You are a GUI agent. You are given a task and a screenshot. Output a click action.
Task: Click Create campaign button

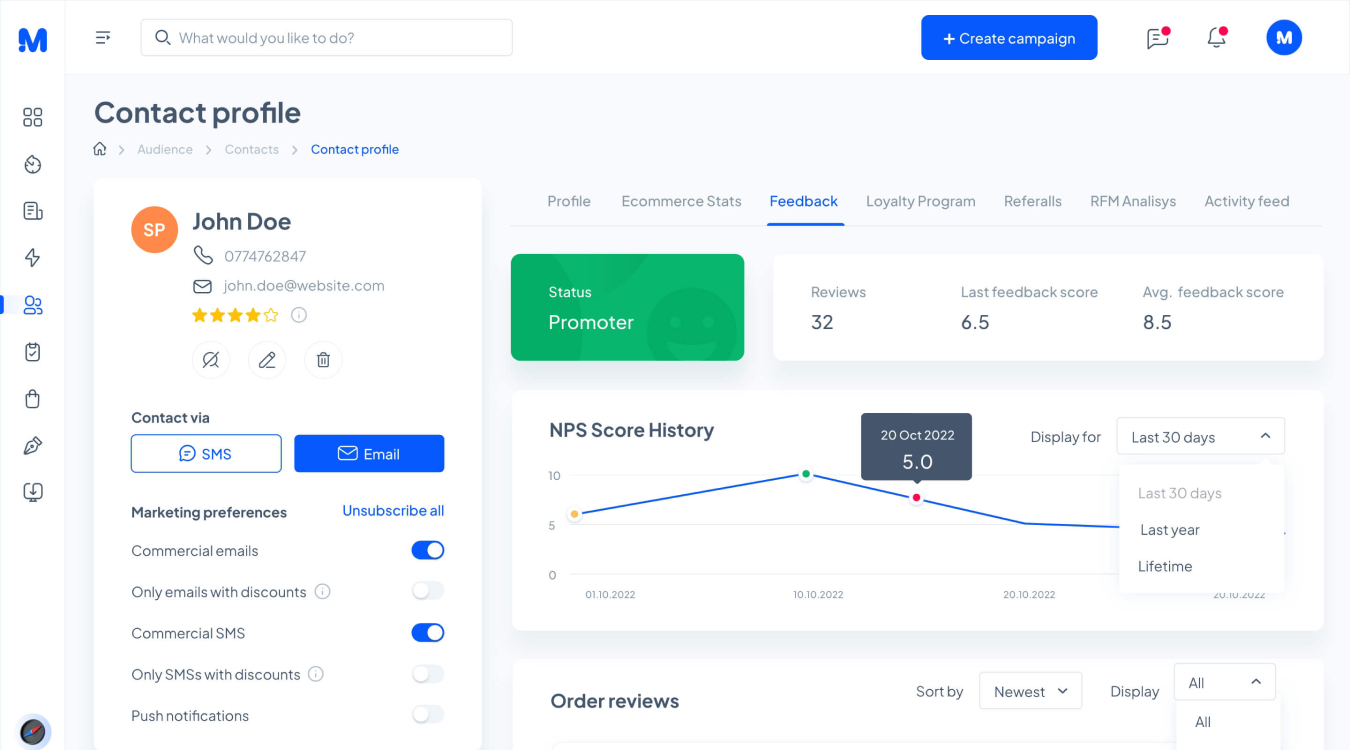pyautogui.click(x=1009, y=38)
